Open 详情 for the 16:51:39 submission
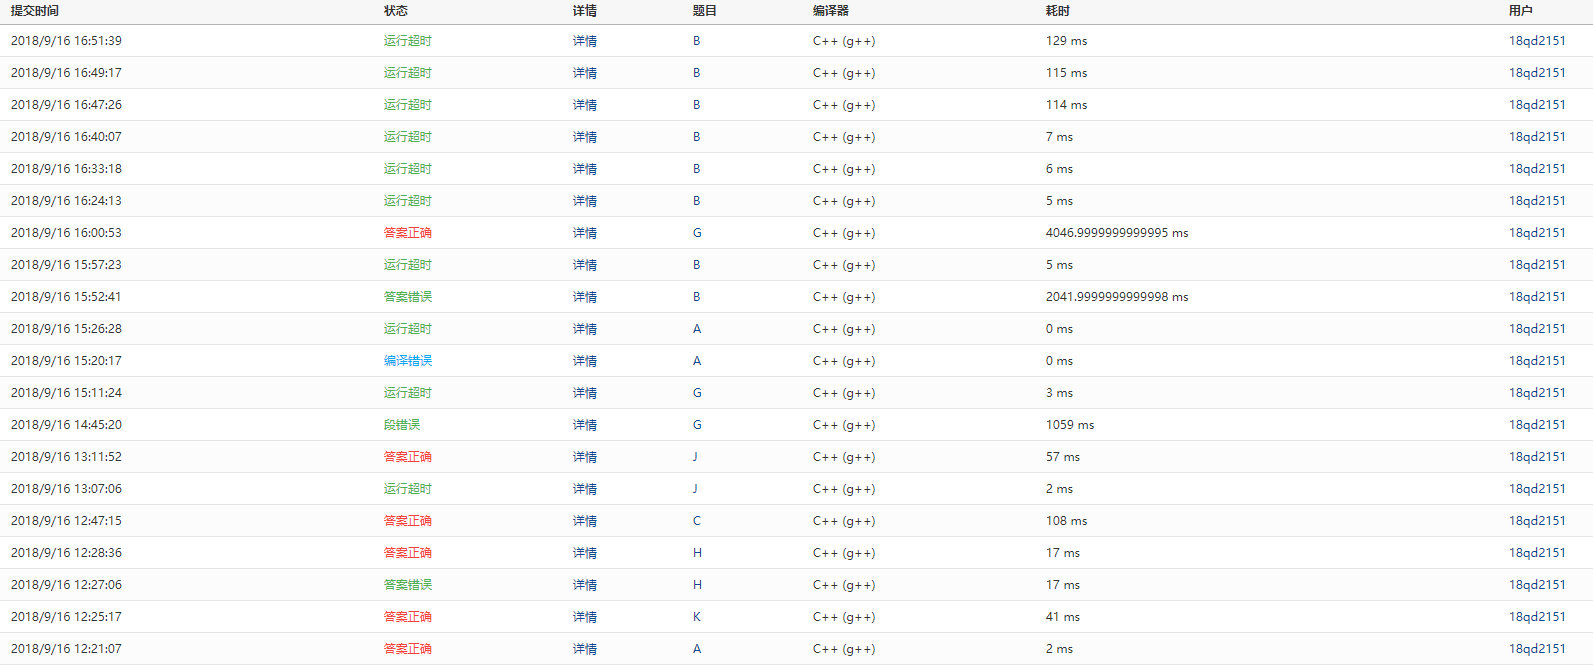The width and height of the screenshot is (1593, 671). (x=584, y=41)
